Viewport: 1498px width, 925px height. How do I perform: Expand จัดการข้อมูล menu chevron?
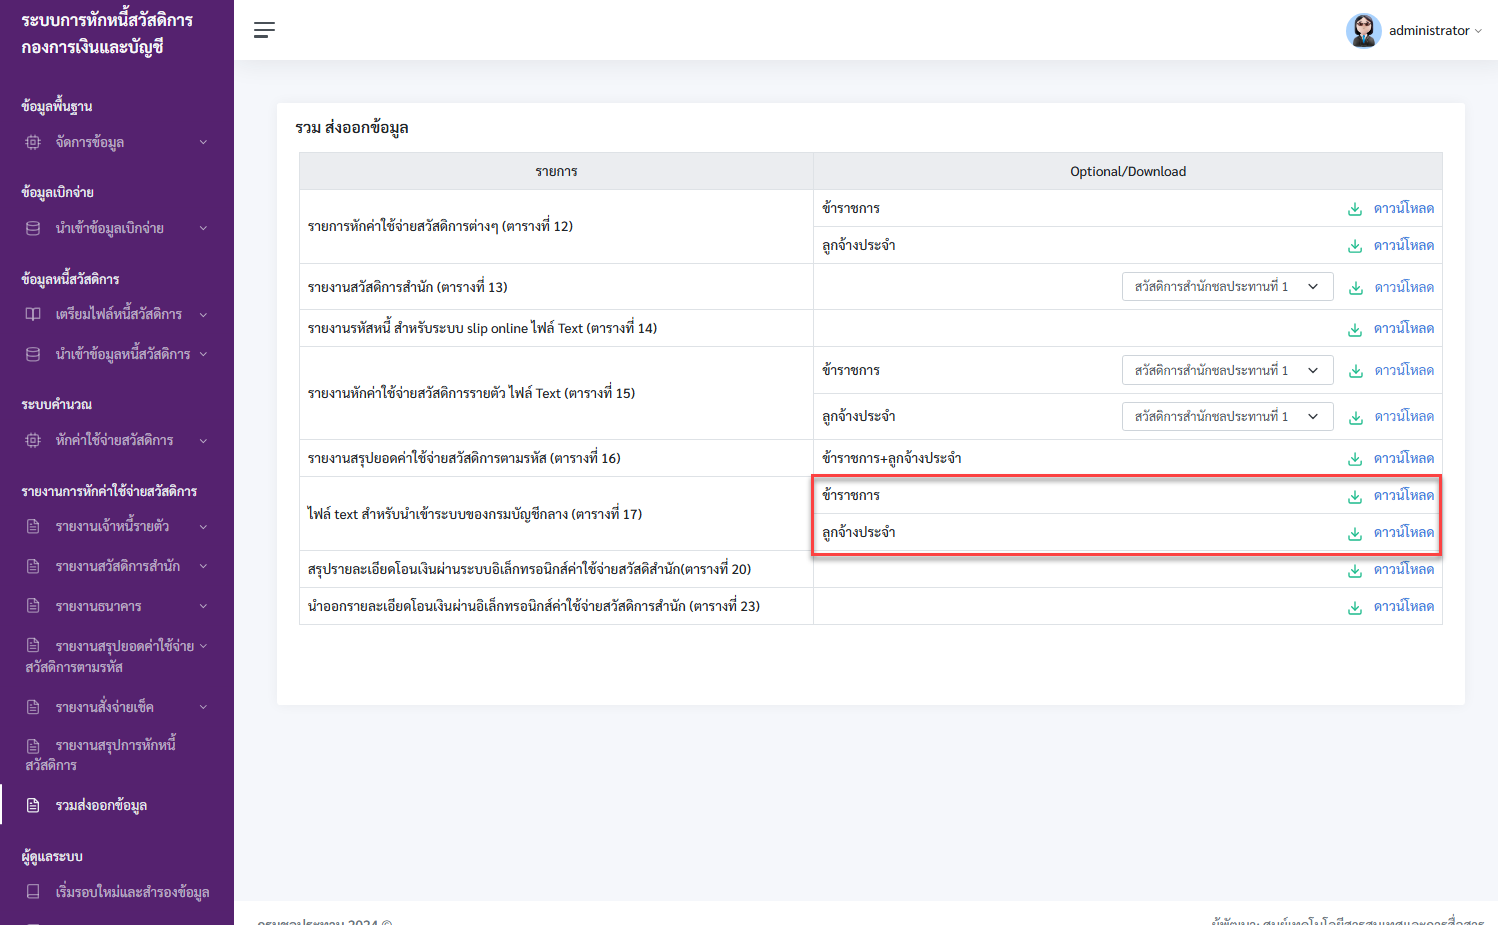(x=203, y=142)
